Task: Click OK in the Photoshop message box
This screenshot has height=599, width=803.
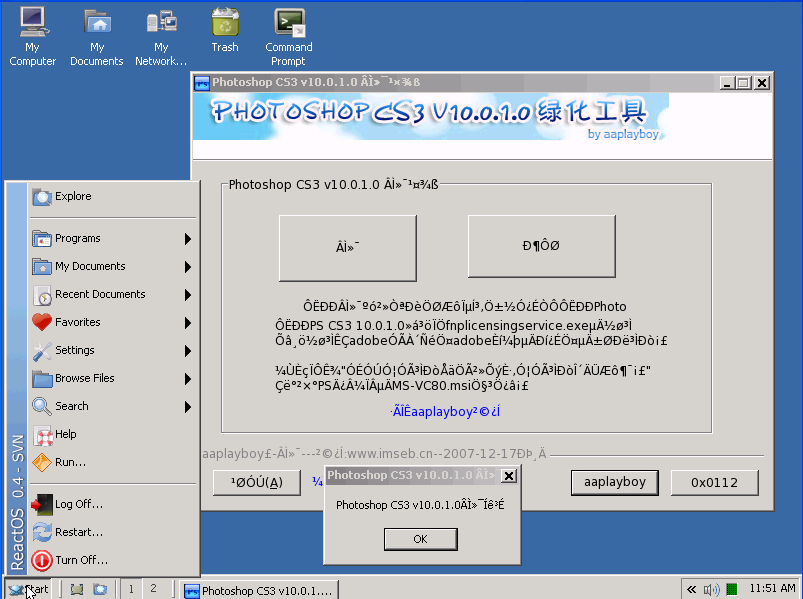Action: pos(420,539)
